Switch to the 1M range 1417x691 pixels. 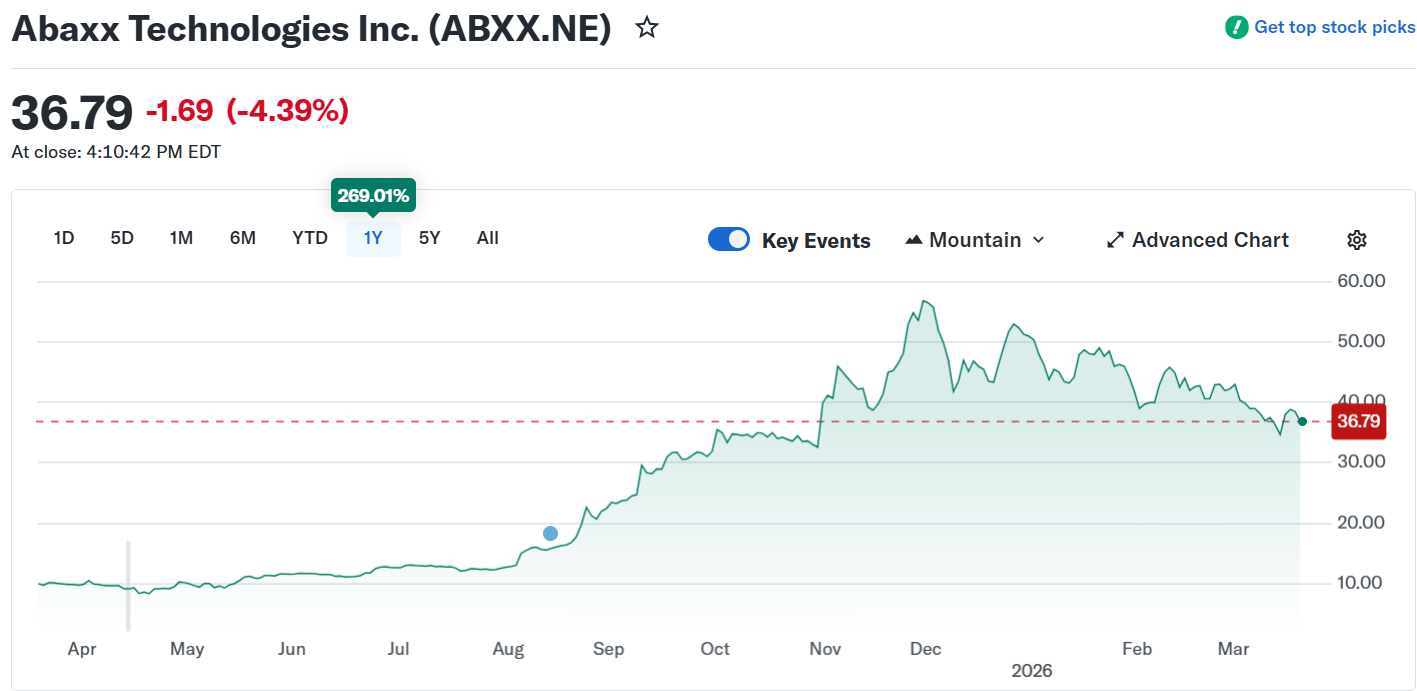click(x=181, y=238)
